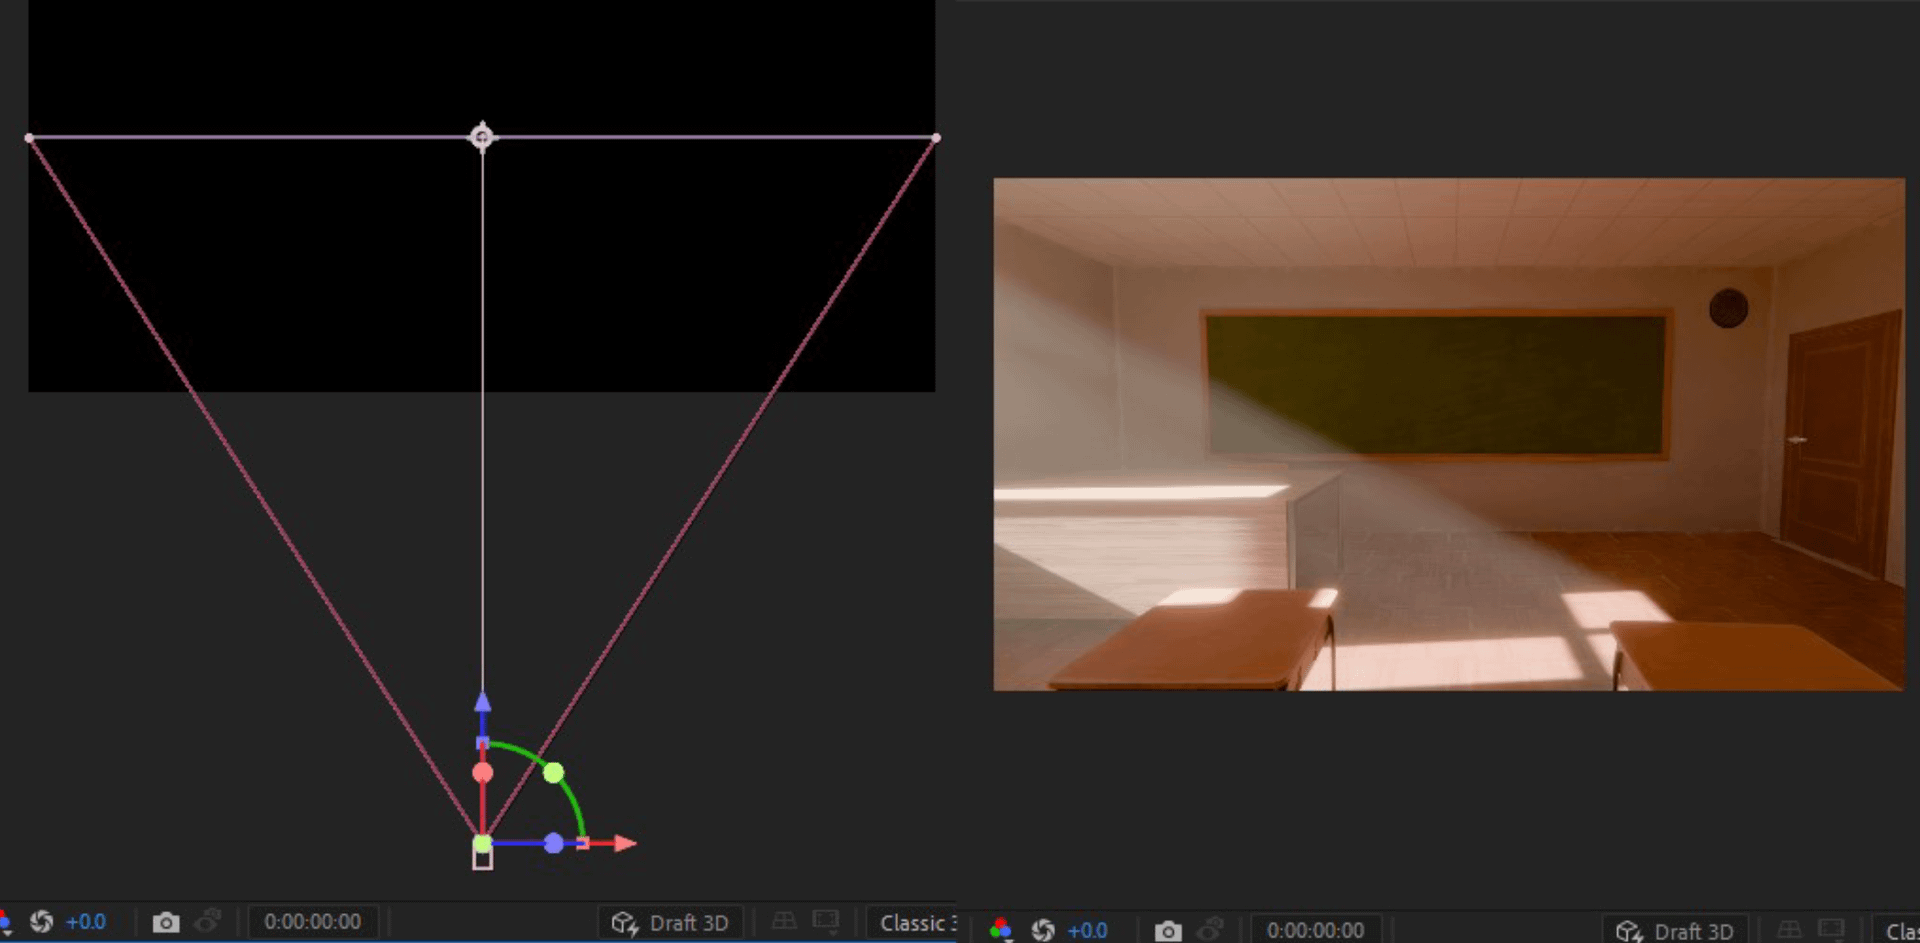1920x943 pixels.
Task: Open RGB channel selector in right viewer
Action: [1000, 931]
